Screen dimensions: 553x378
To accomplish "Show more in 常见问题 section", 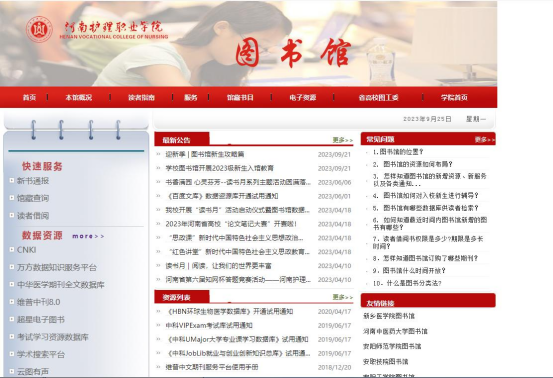I will click(485, 140).
